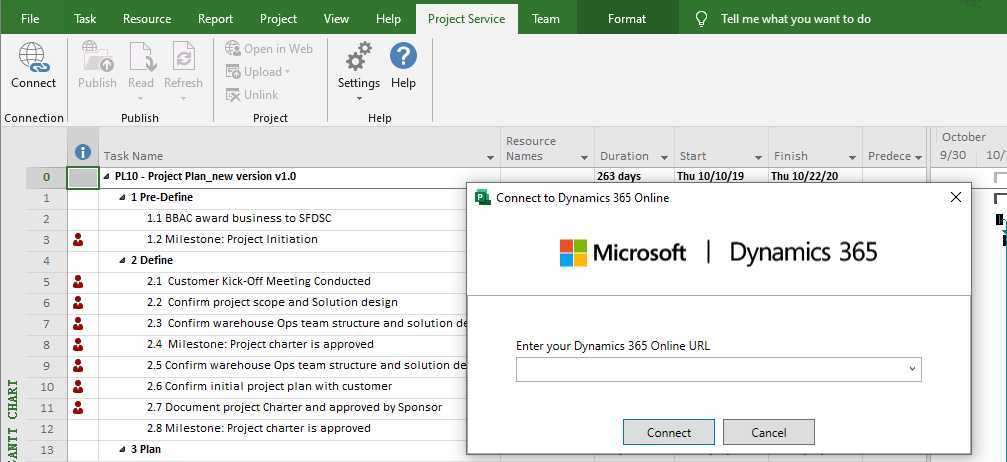The height and width of the screenshot is (462, 1007).
Task: Open Finish column filter dropdown
Action: click(852, 157)
